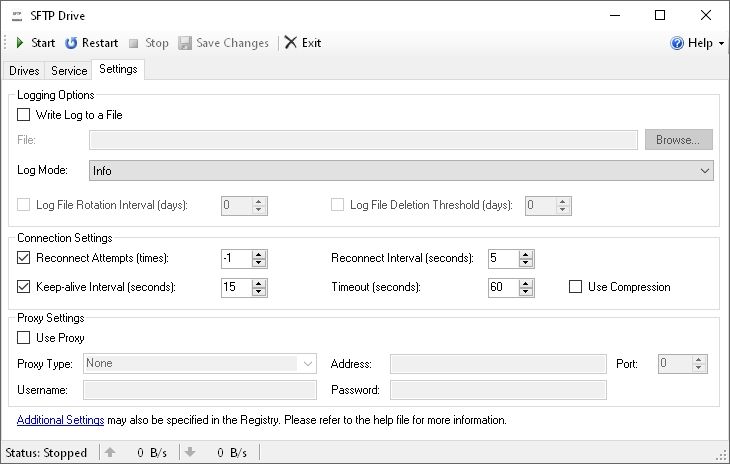
Task: Increase Reconnect Attempts value with up arrow
Action: tap(259, 254)
